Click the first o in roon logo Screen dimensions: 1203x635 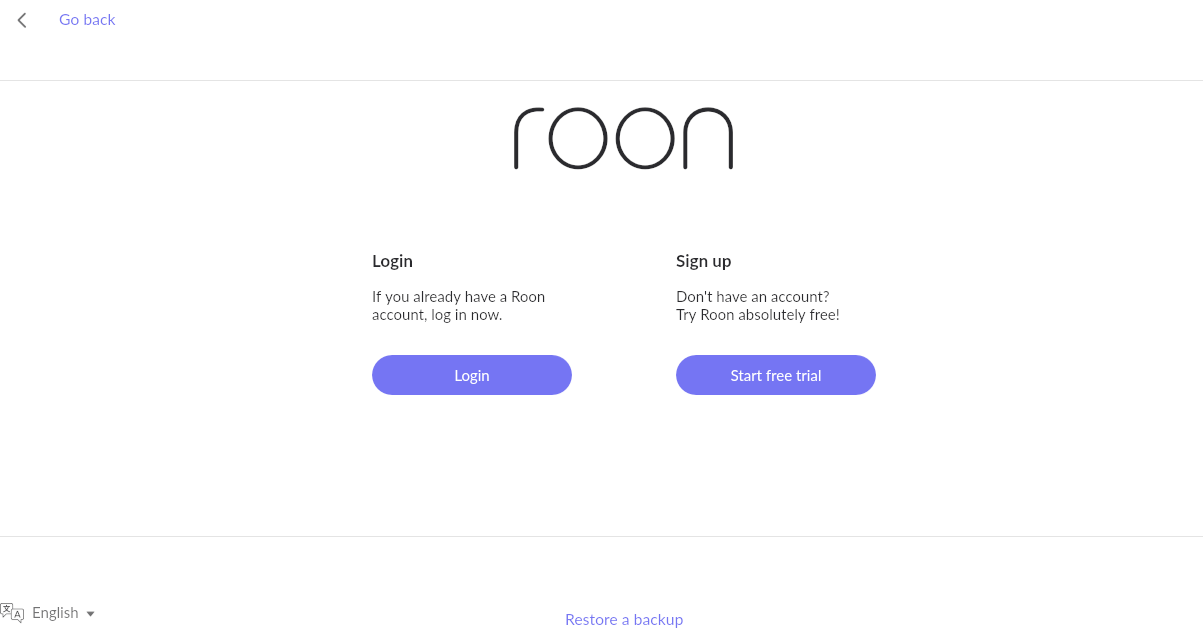tap(578, 138)
